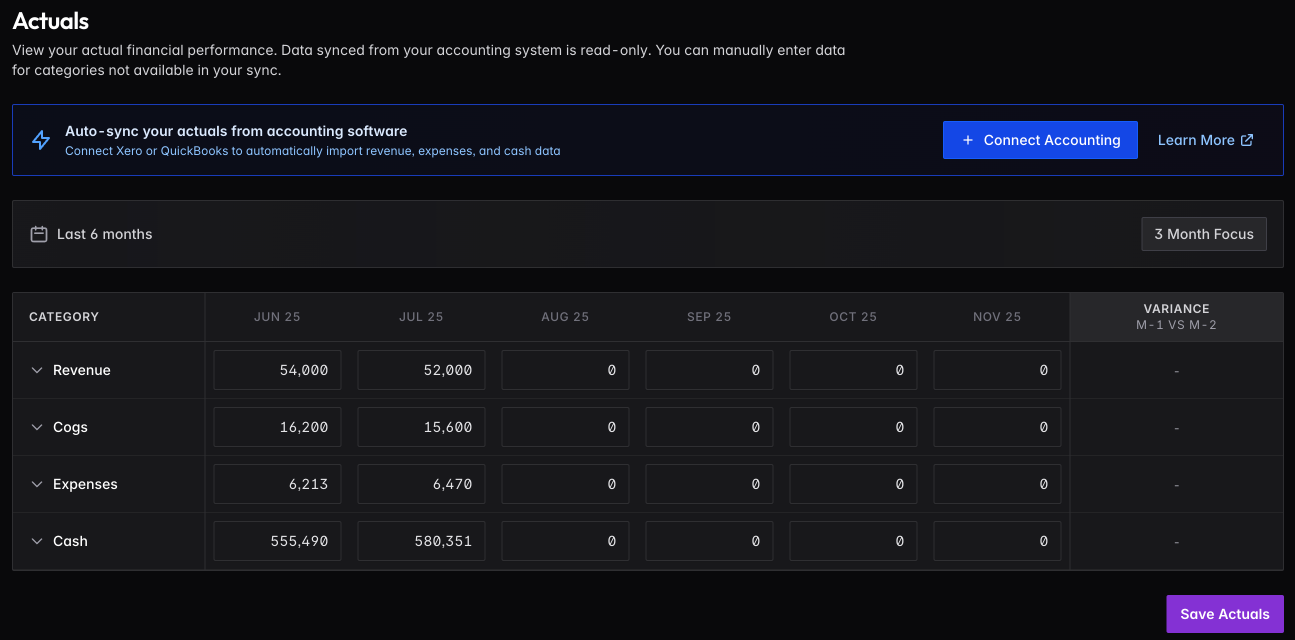Open the Last 6 months date range
The image size is (1295, 640).
(x=104, y=234)
